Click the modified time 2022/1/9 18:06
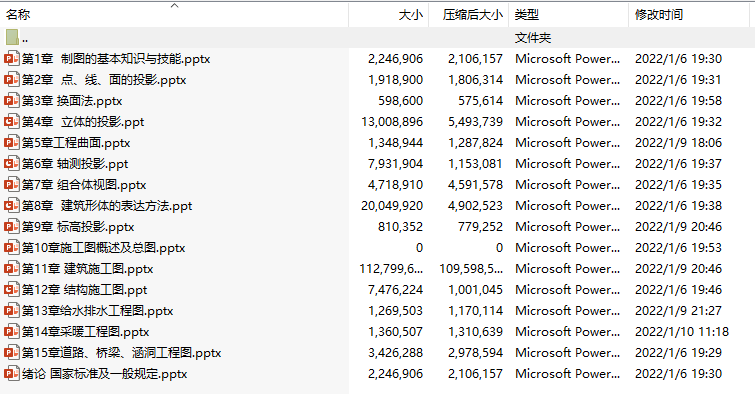Screen dimensions: 755x394 pos(678,143)
